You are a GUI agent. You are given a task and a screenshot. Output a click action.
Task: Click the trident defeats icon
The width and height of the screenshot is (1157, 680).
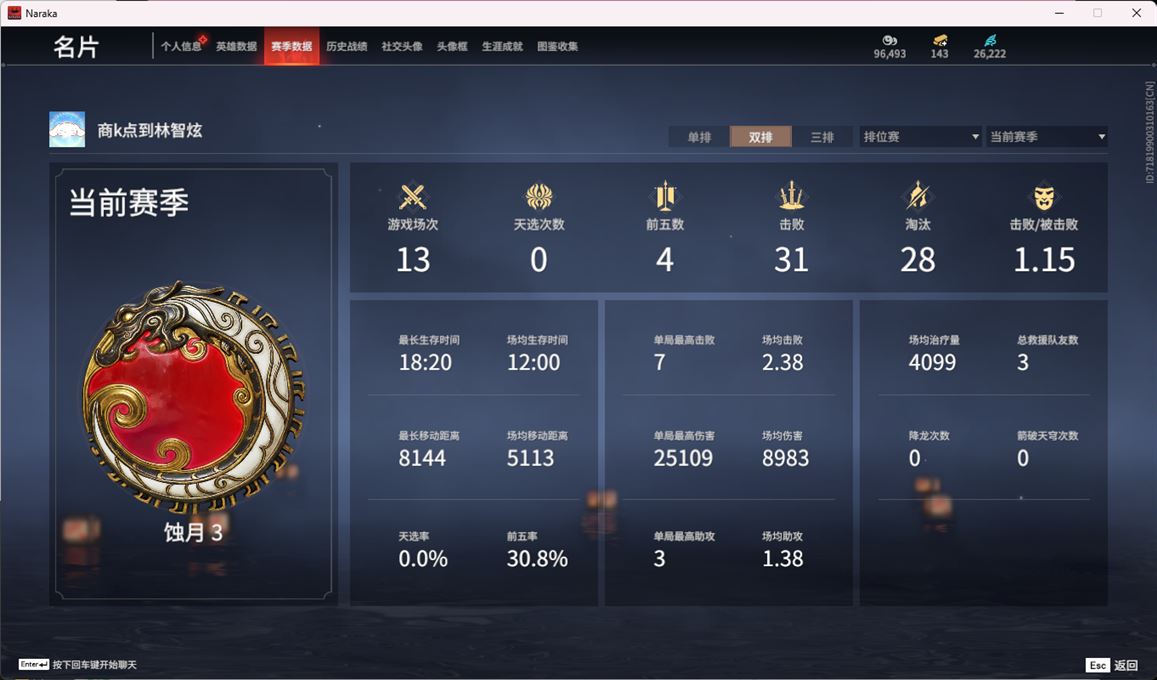coord(791,196)
